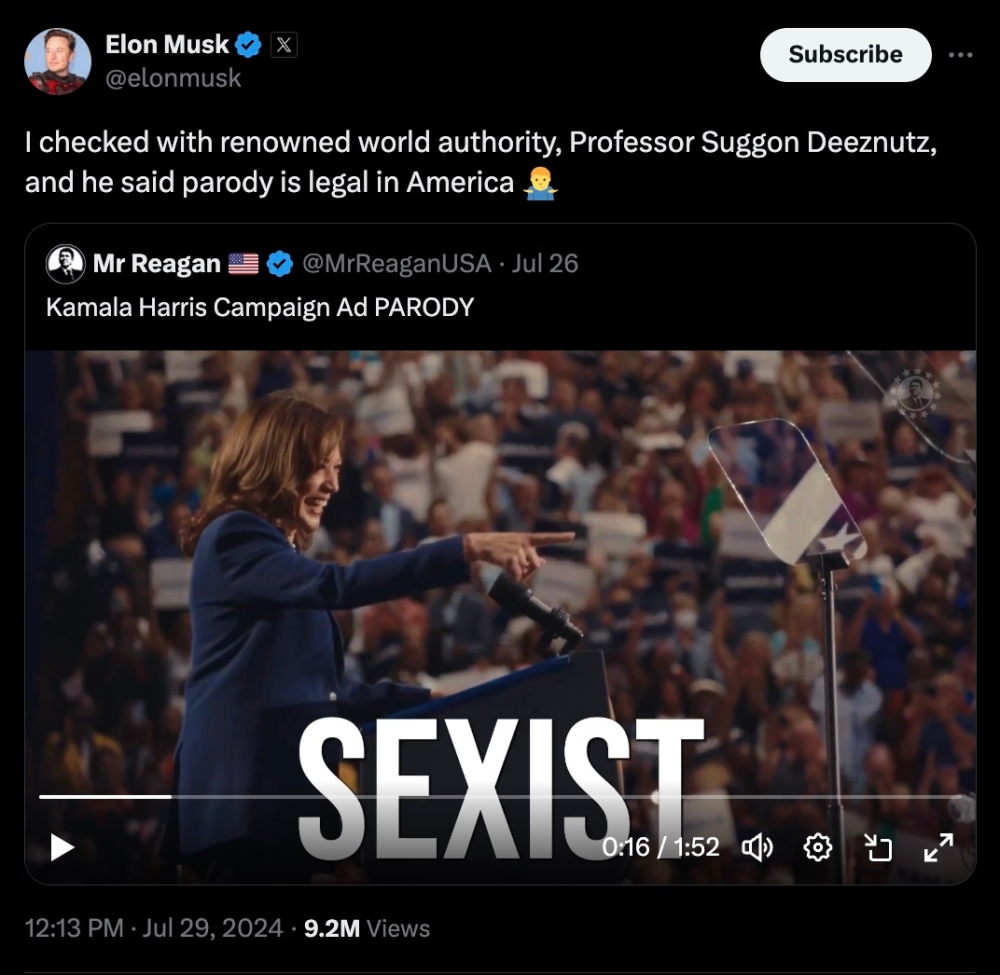Viewport: 1000px width, 975px height.
Task: Click the Subscribe button
Action: [845, 55]
